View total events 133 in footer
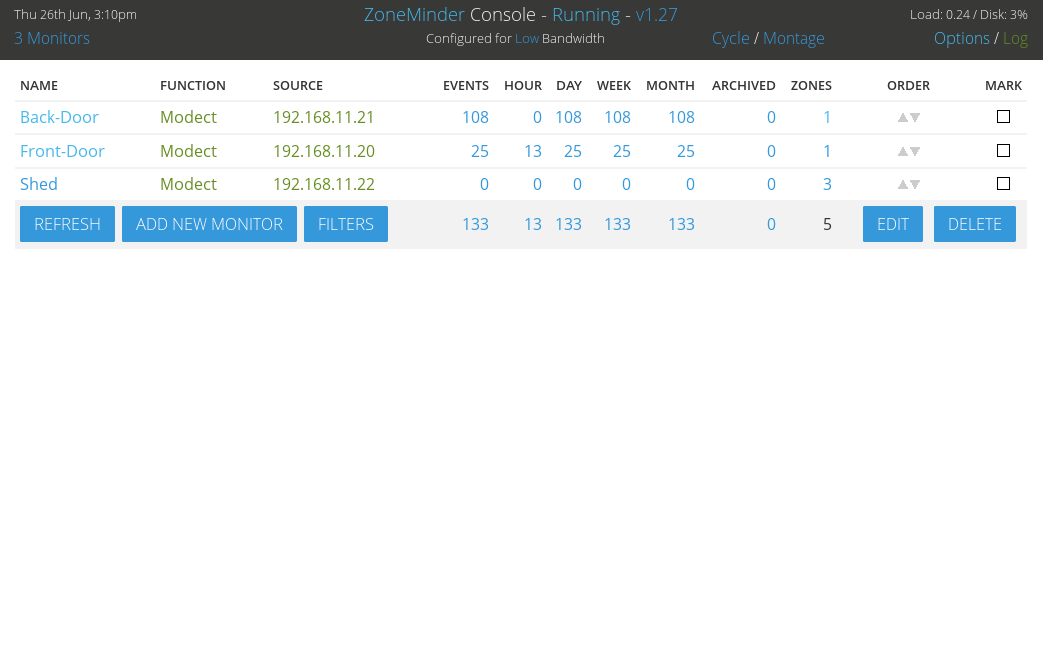Screen dimensions: 1043x651 tap(476, 224)
